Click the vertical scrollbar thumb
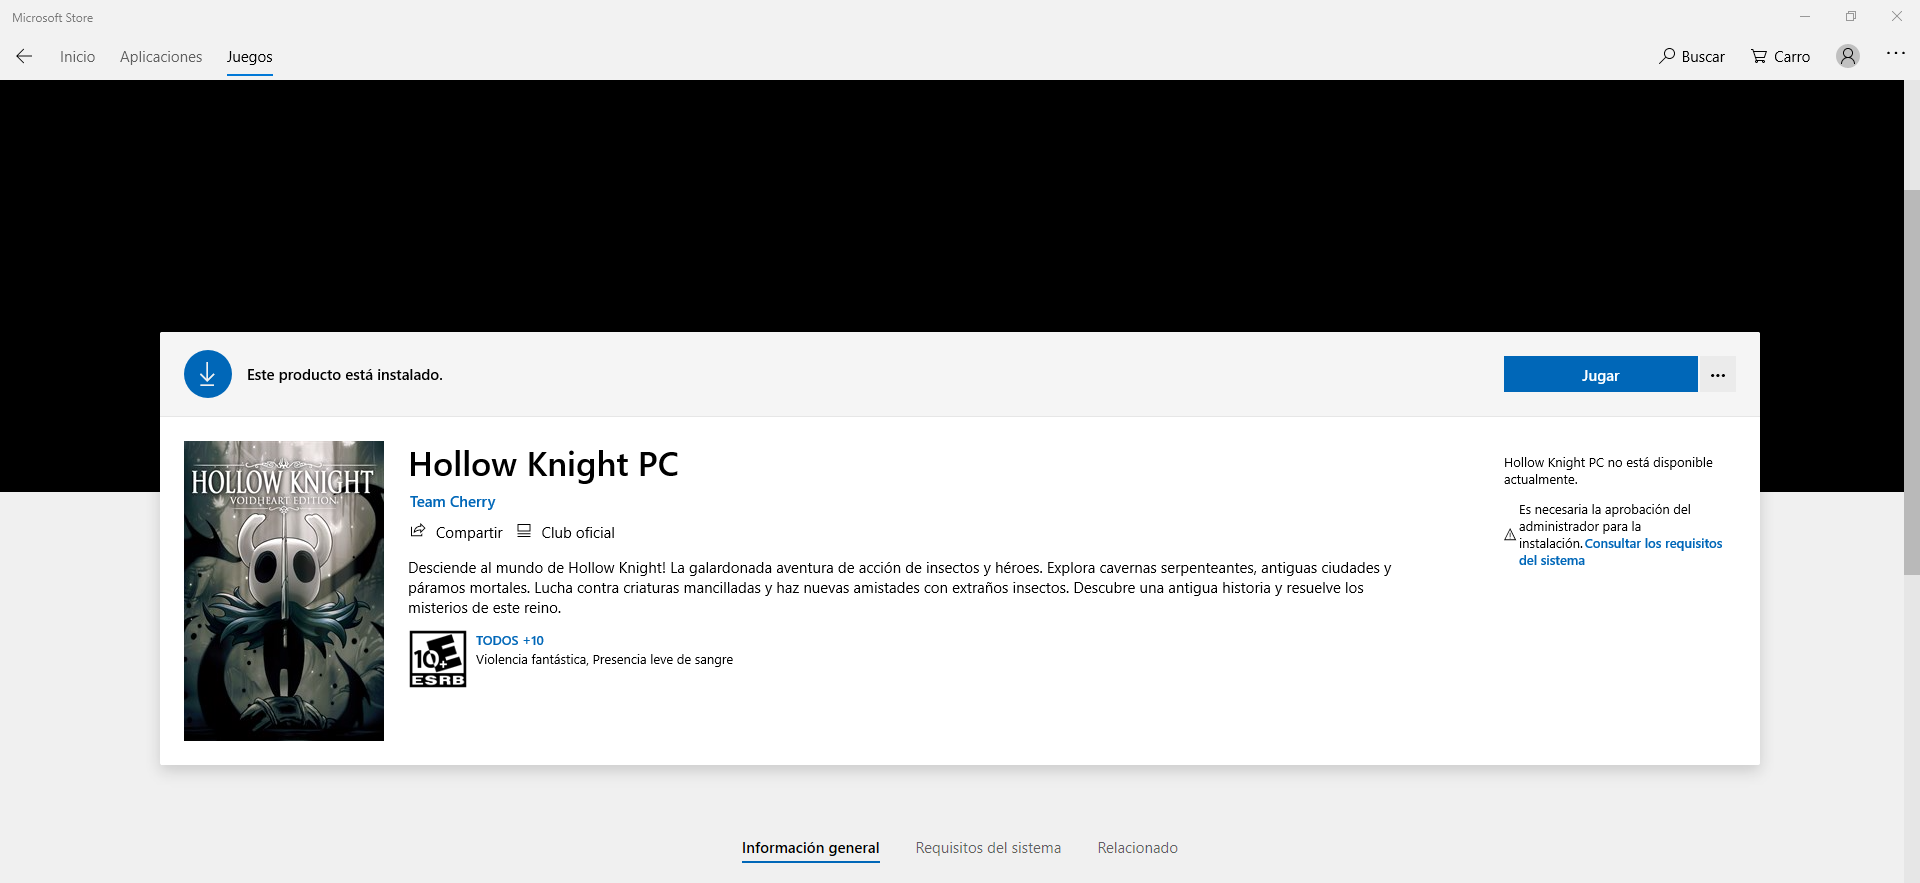This screenshot has width=1920, height=883. [1912, 382]
